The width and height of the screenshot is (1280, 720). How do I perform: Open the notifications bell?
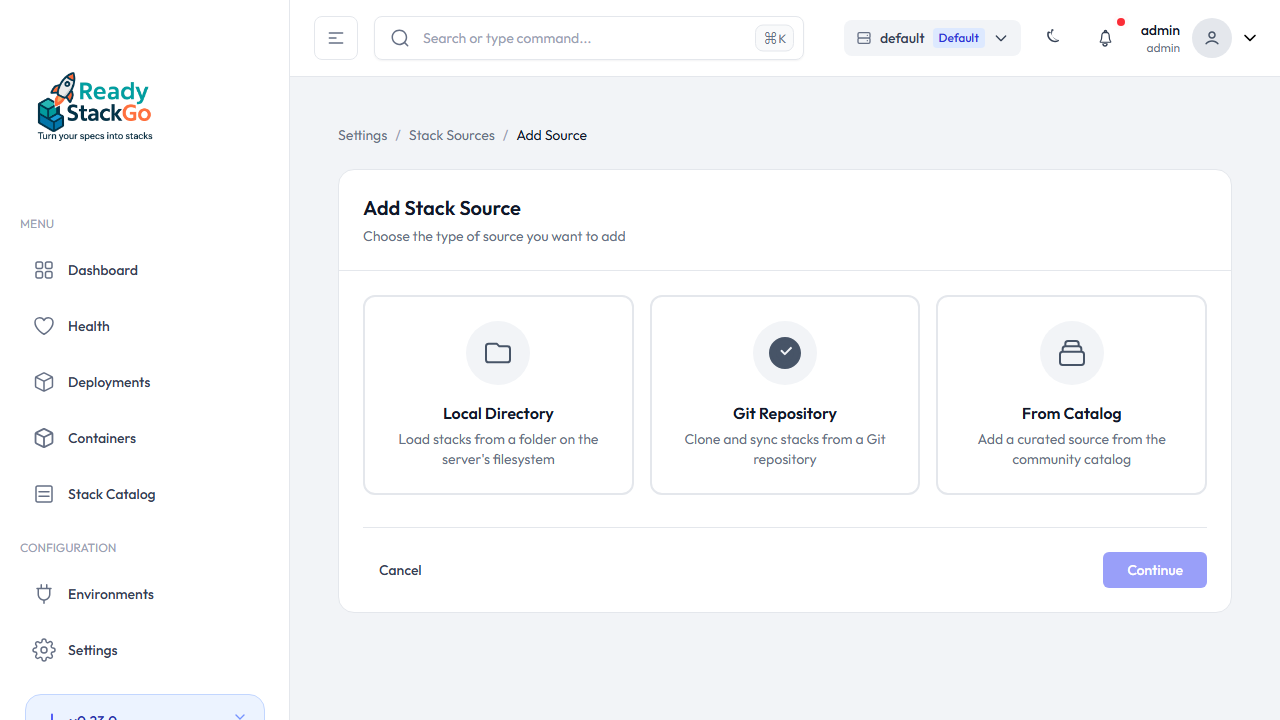pyautogui.click(x=1105, y=38)
